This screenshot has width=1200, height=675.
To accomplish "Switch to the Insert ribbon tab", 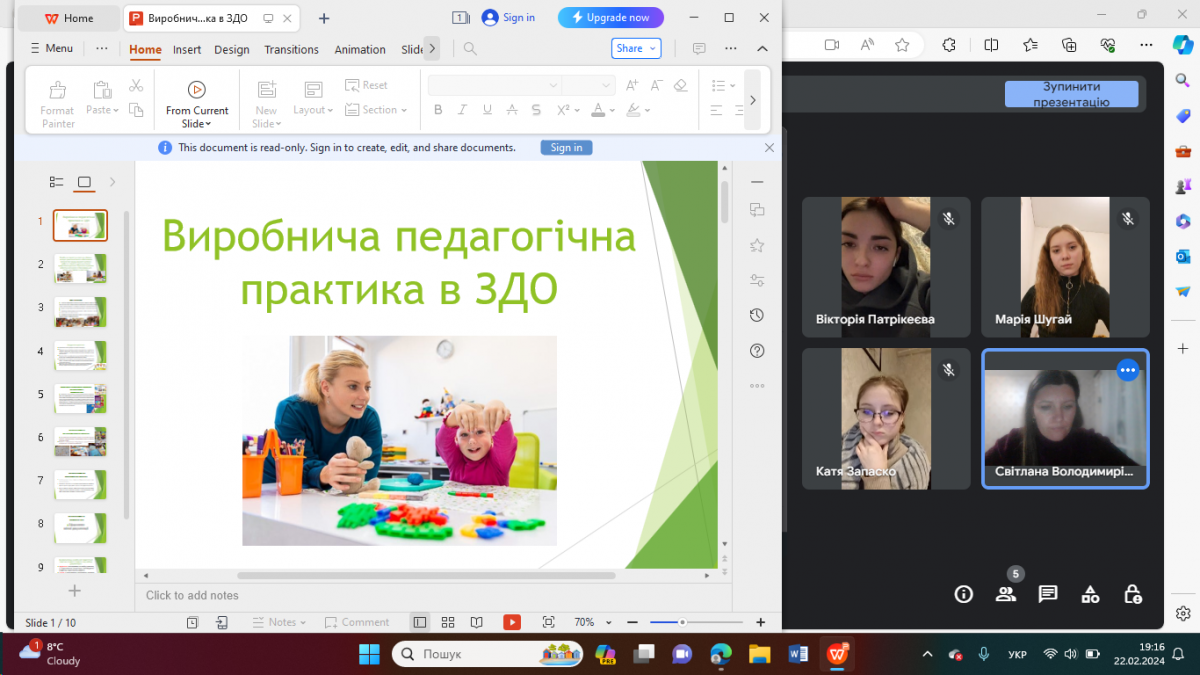I will coord(187,49).
